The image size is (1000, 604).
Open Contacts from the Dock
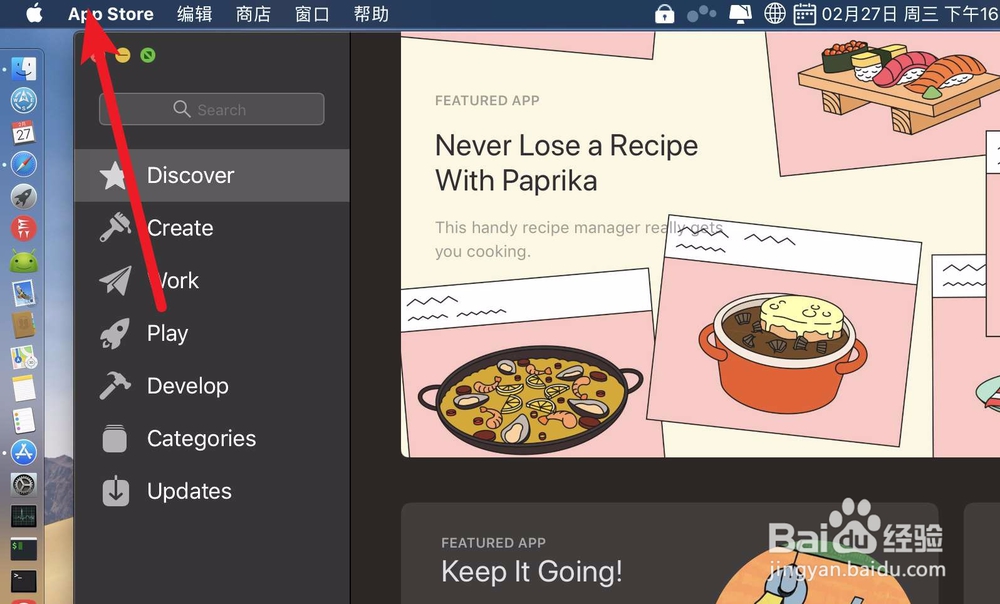24,325
